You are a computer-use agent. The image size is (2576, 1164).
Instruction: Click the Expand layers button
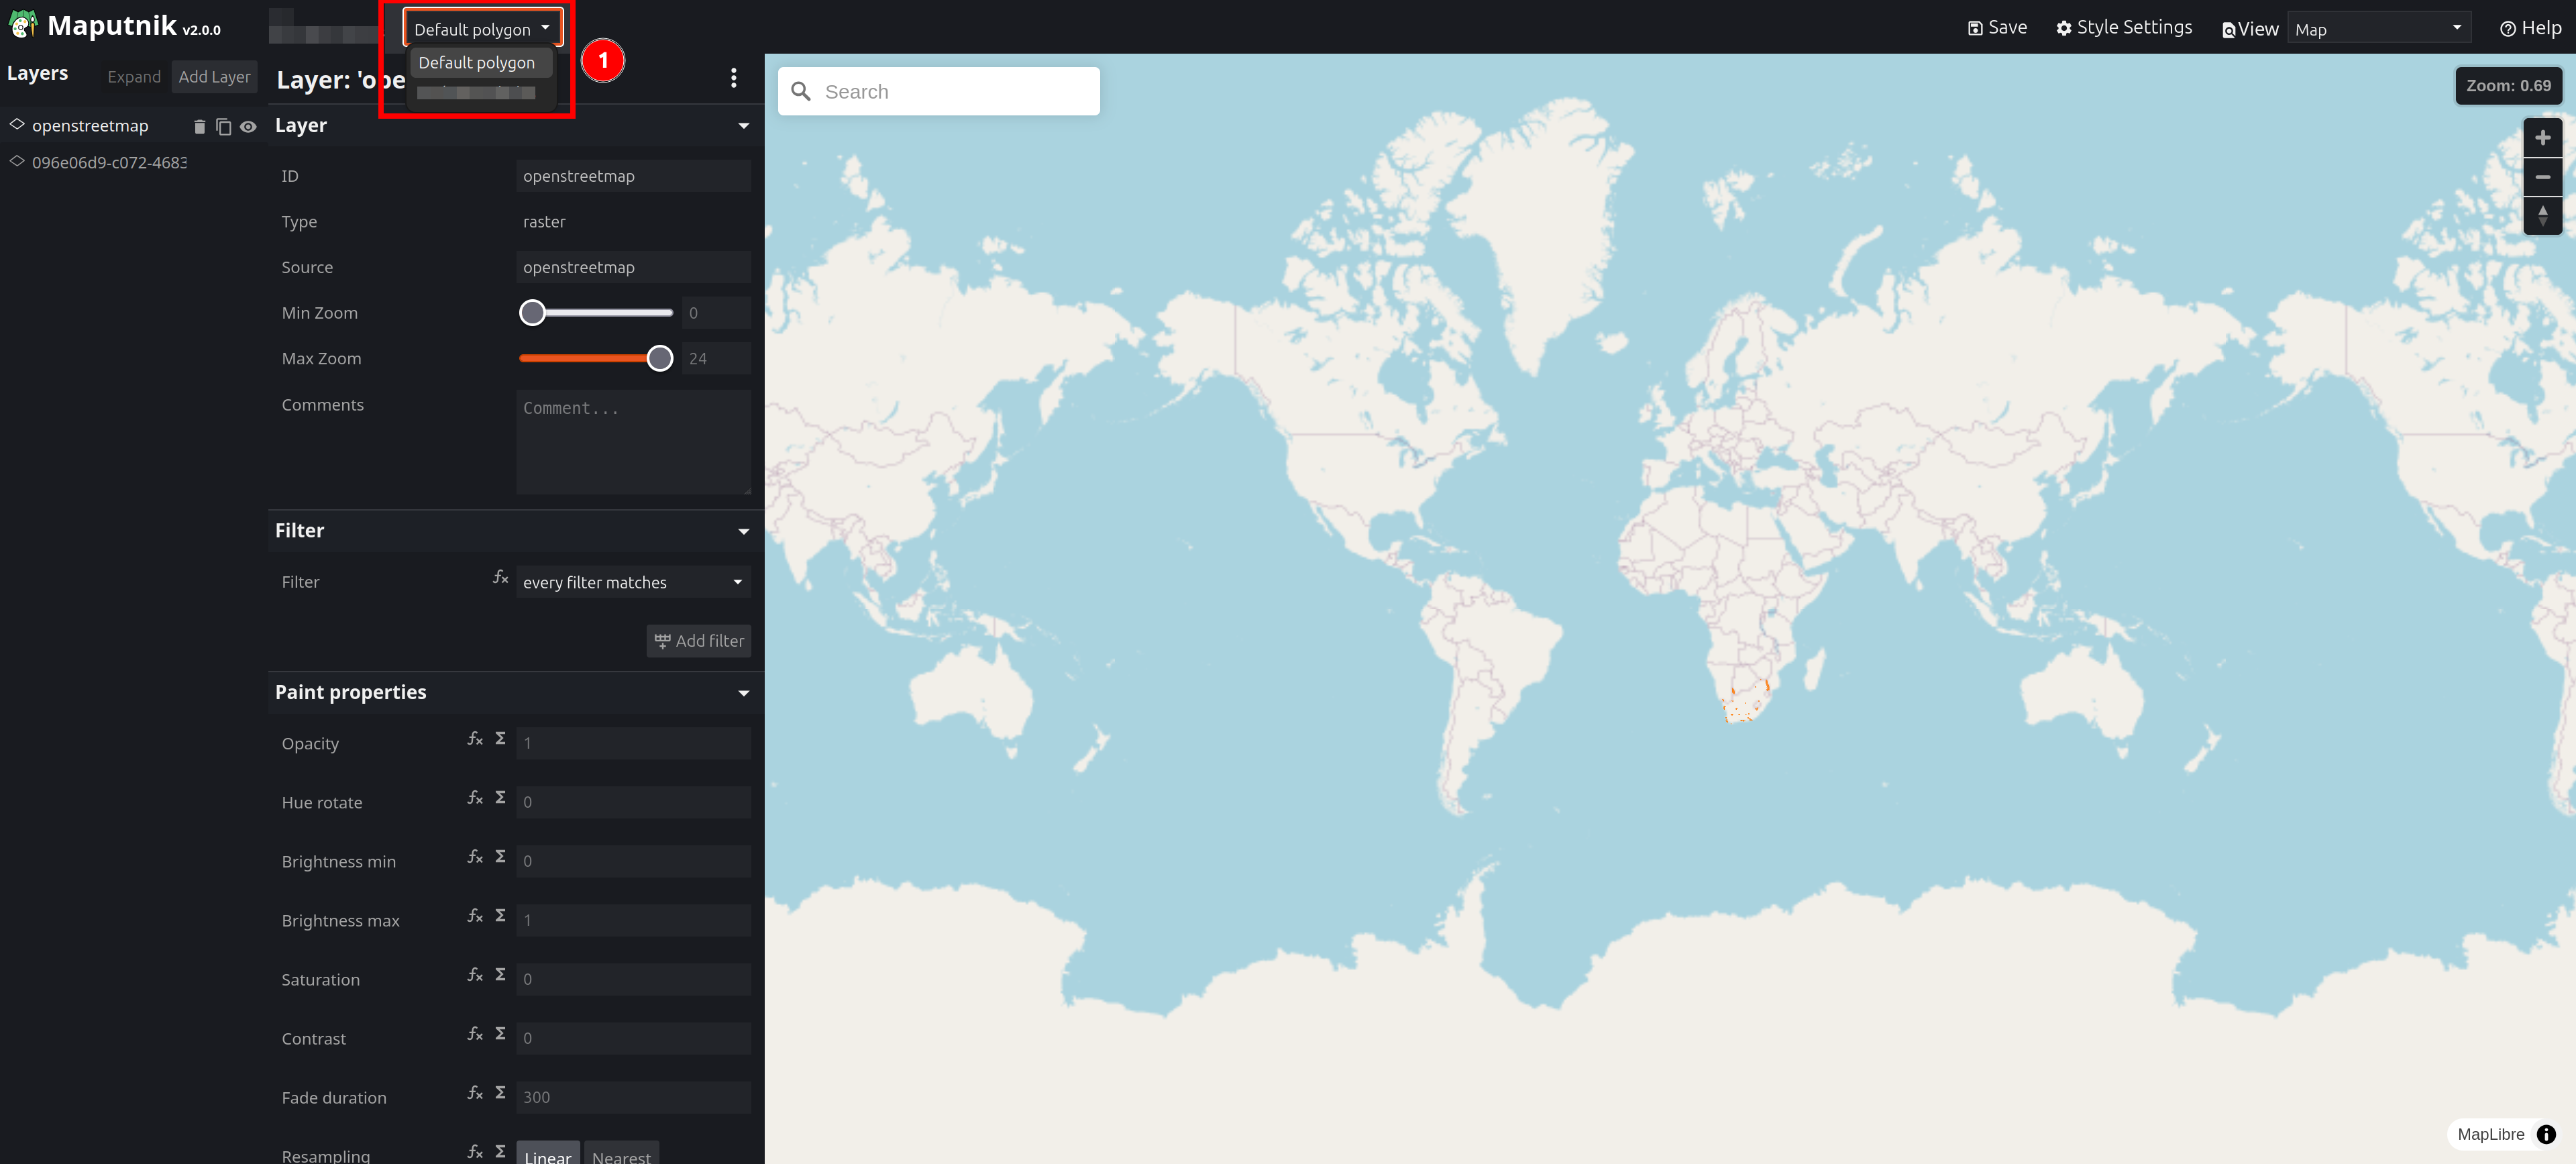pyautogui.click(x=134, y=77)
